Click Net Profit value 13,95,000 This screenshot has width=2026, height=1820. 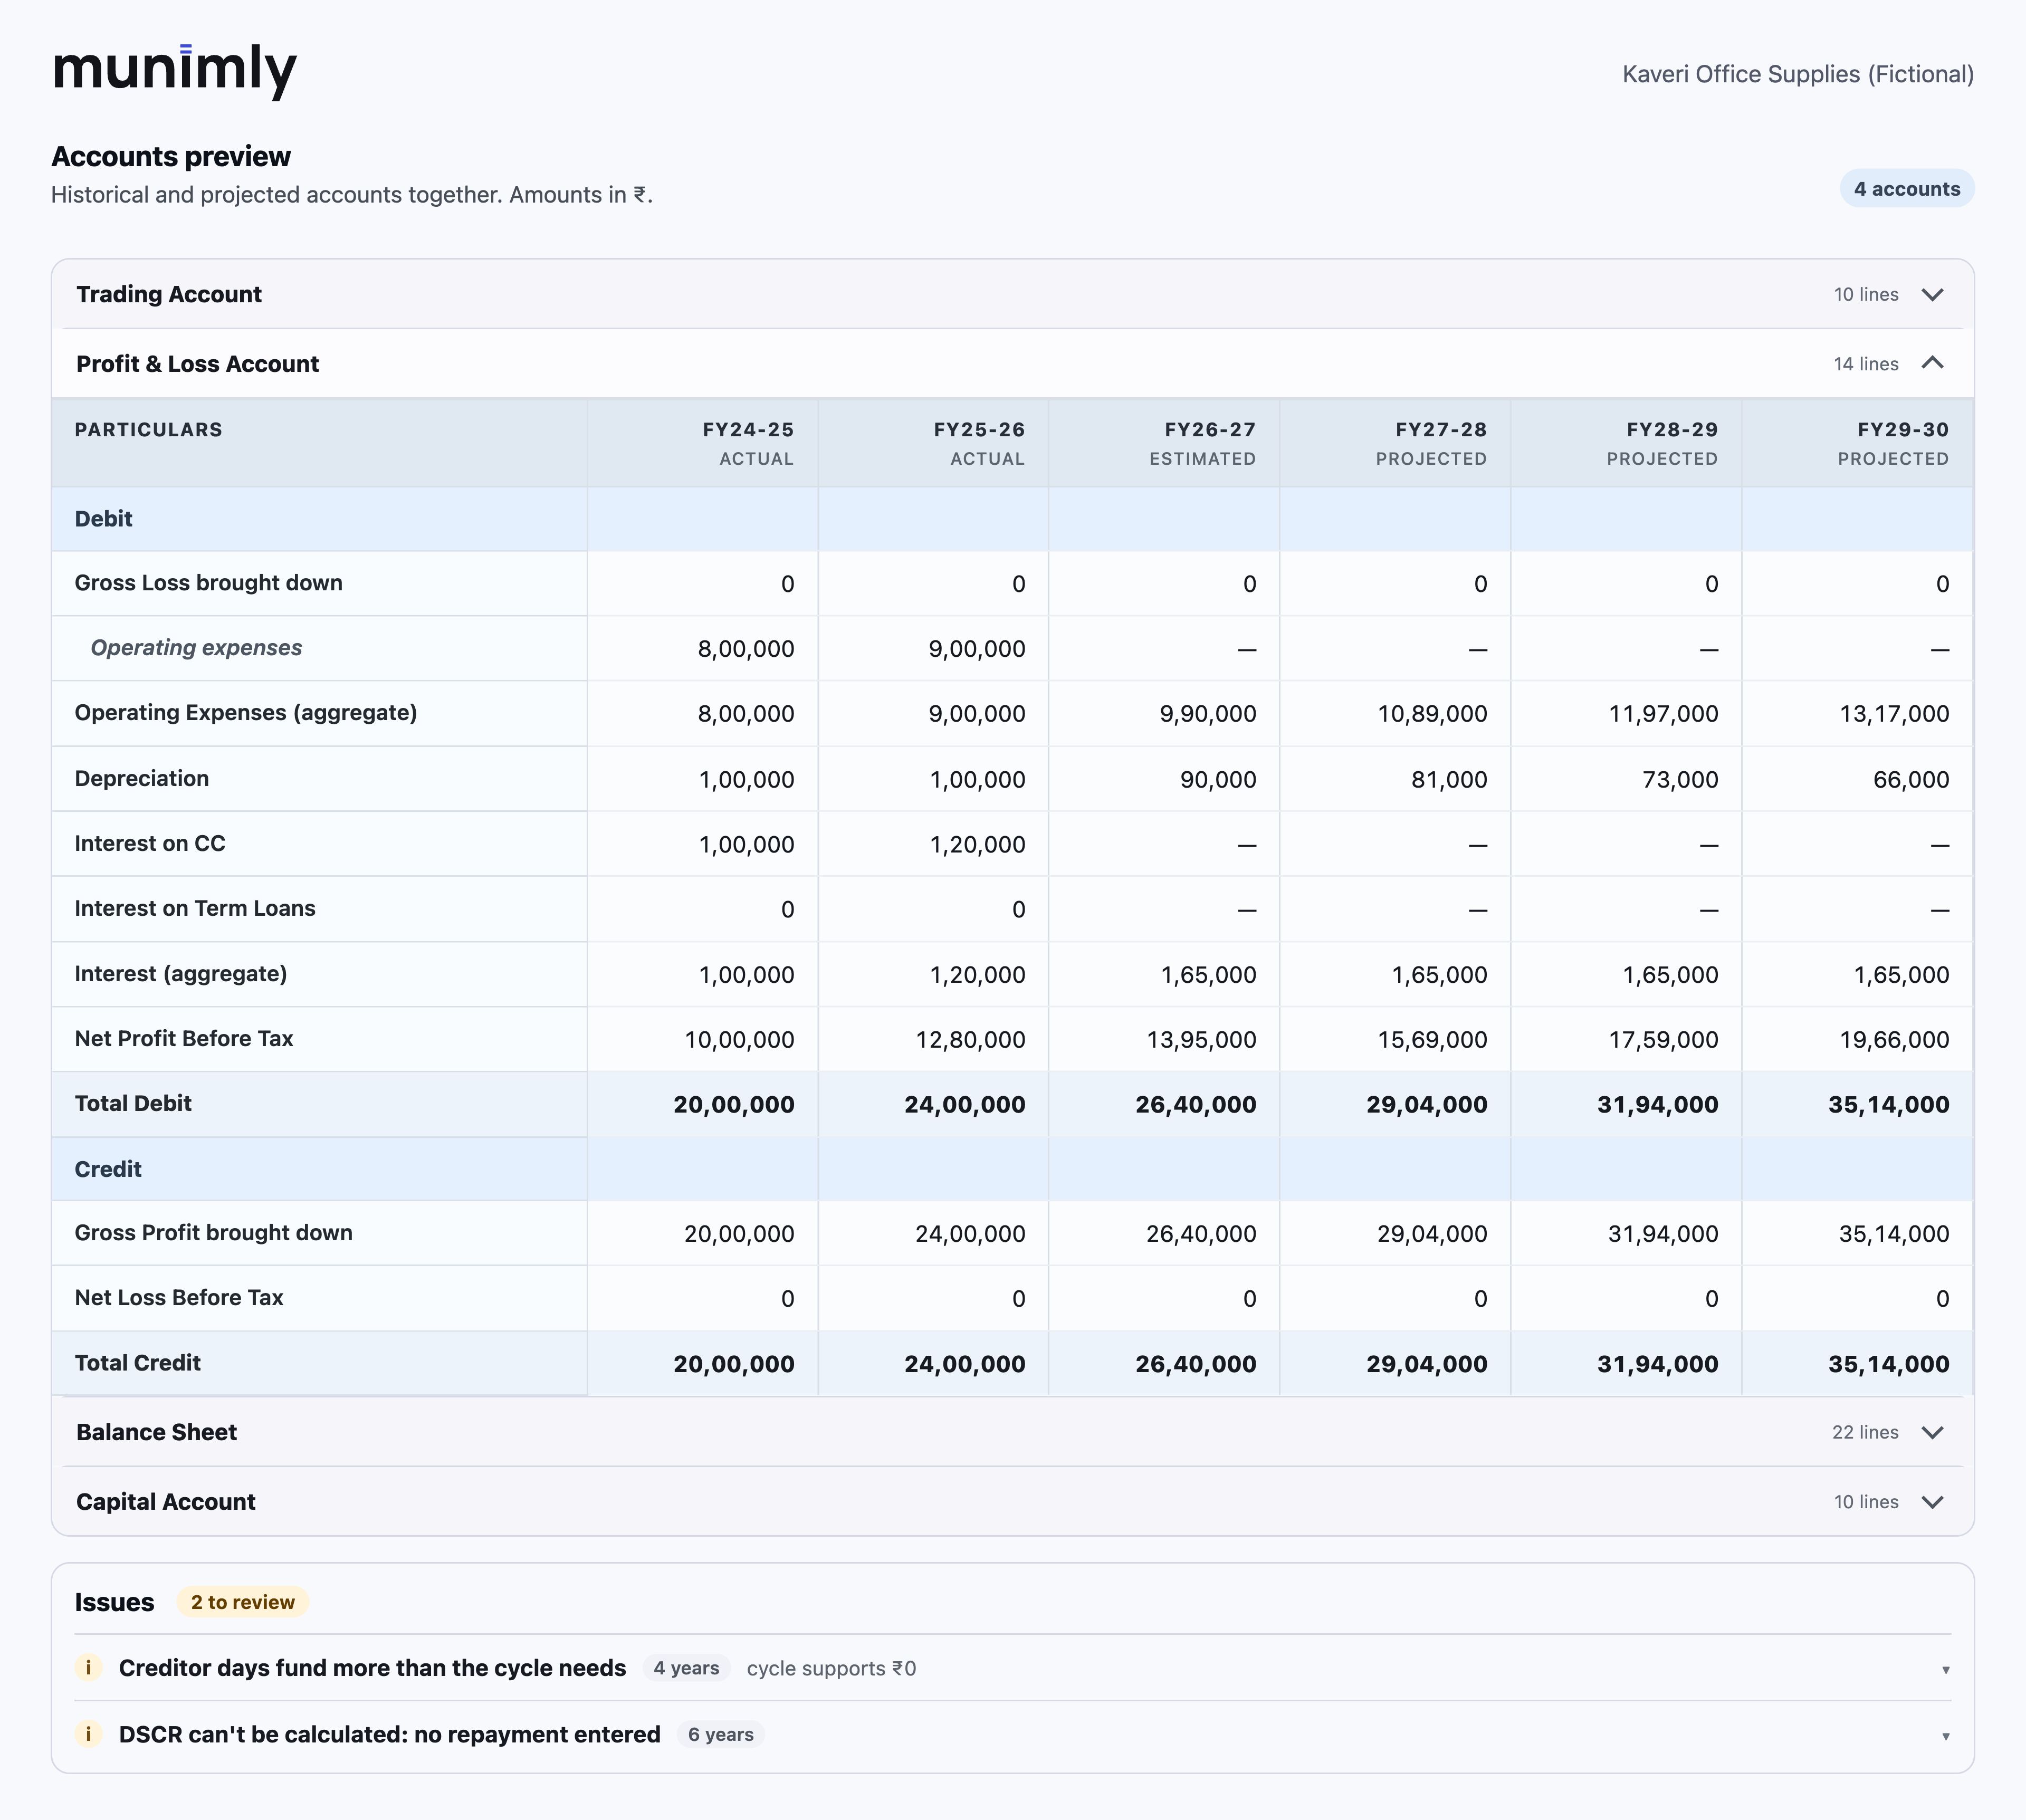[1201, 1039]
